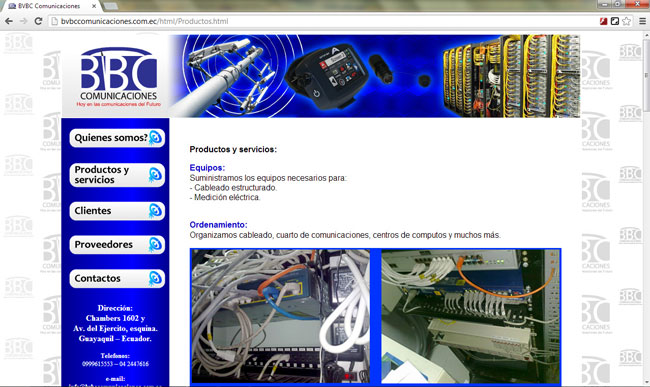Select the BVBC Comunicaciones browser tab
The height and width of the screenshot is (387, 650).
click(50, 6)
